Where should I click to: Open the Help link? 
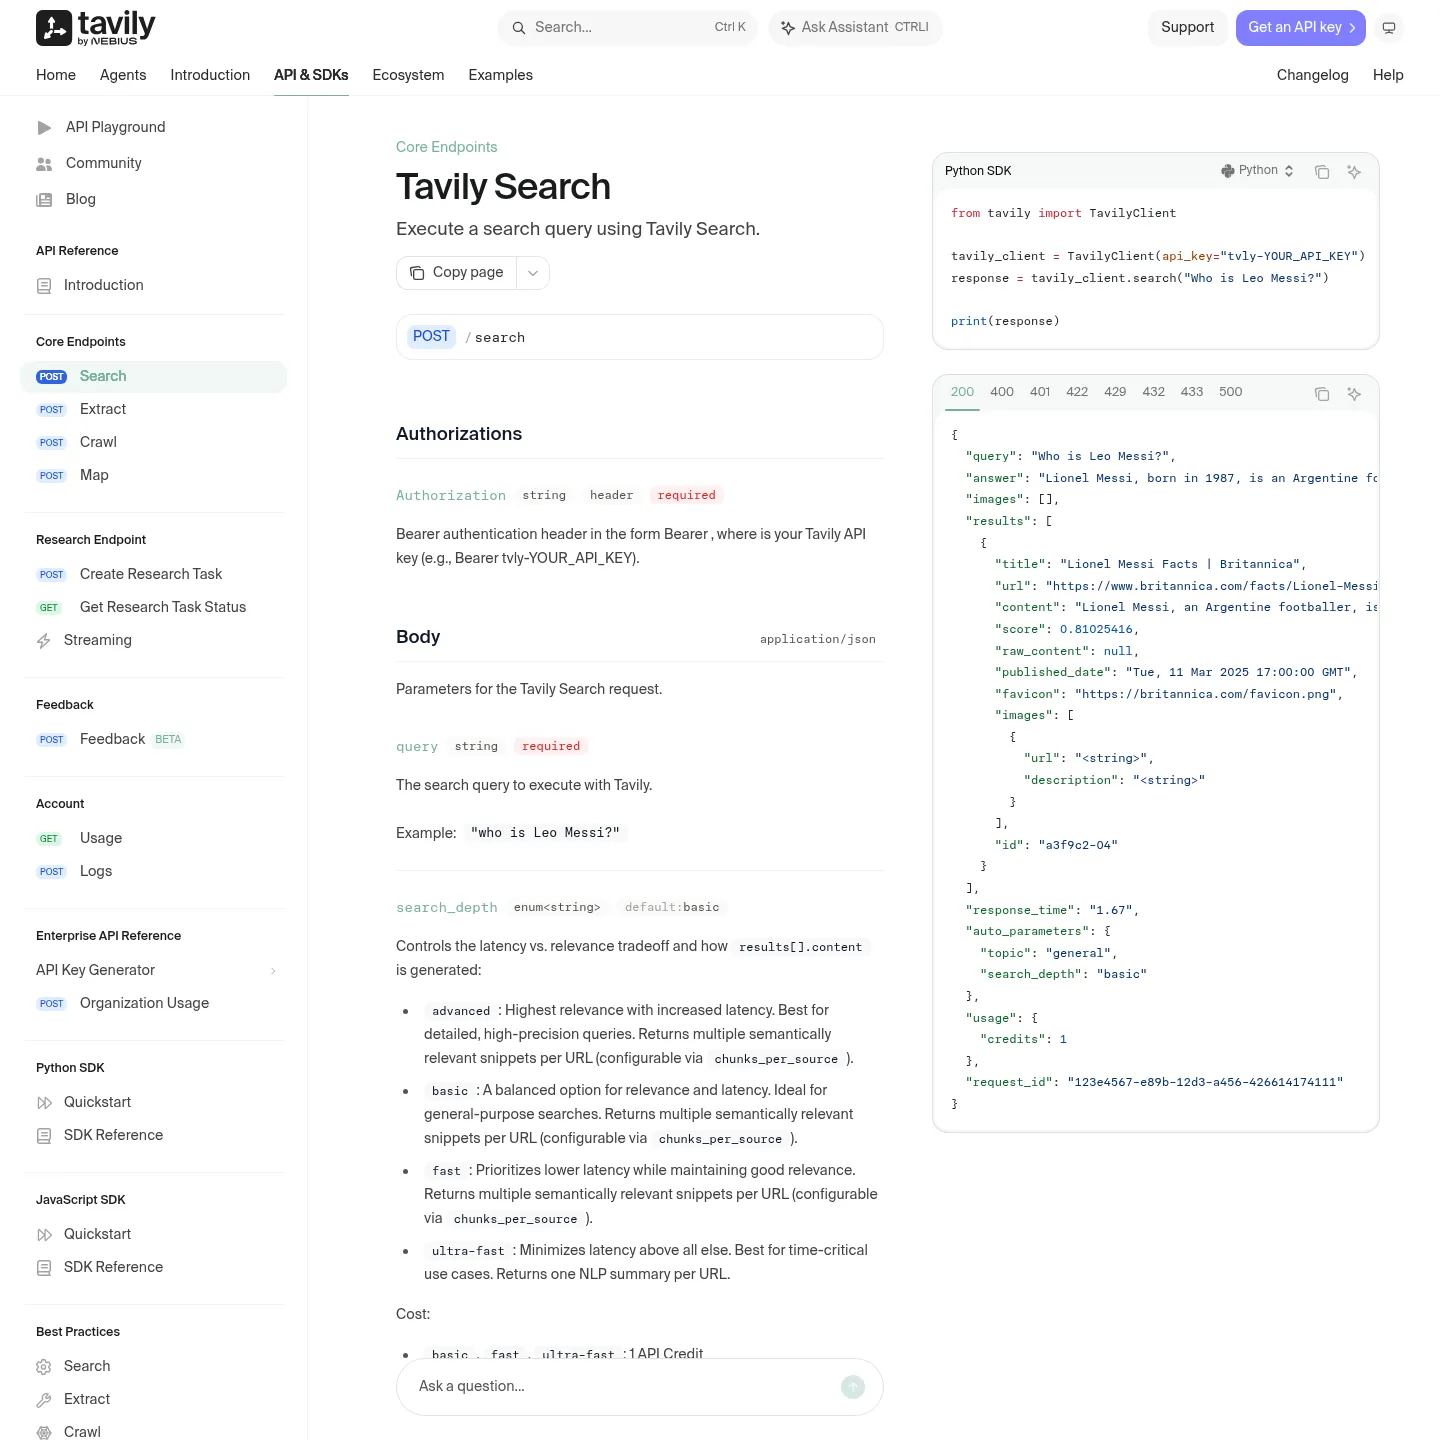pyautogui.click(x=1388, y=75)
